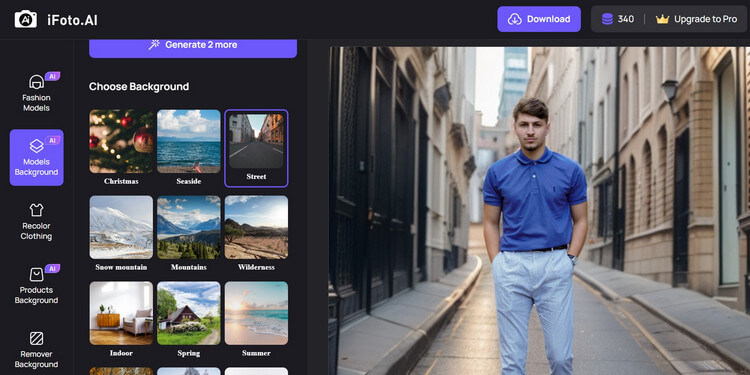750x375 pixels.
Task: Click the Summer label text
Action: point(256,353)
